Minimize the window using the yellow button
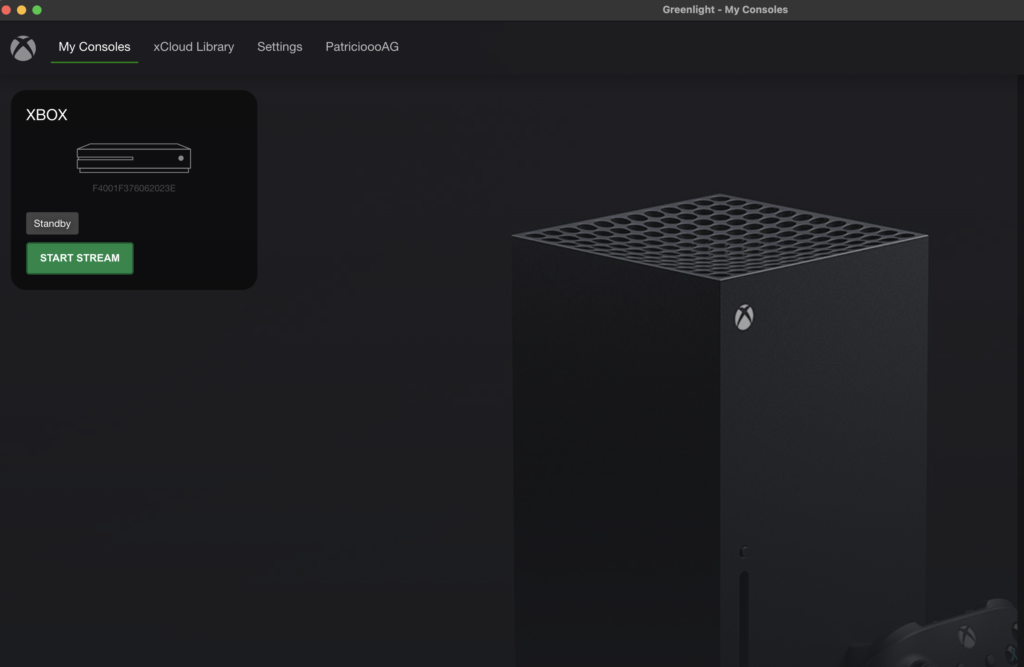 click(22, 10)
